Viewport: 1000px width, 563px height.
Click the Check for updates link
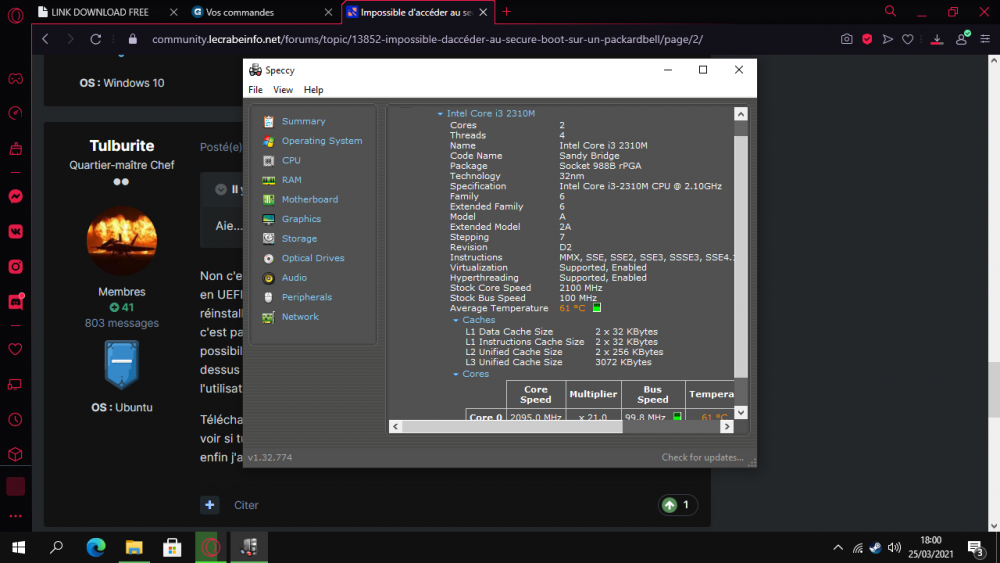[702, 457]
